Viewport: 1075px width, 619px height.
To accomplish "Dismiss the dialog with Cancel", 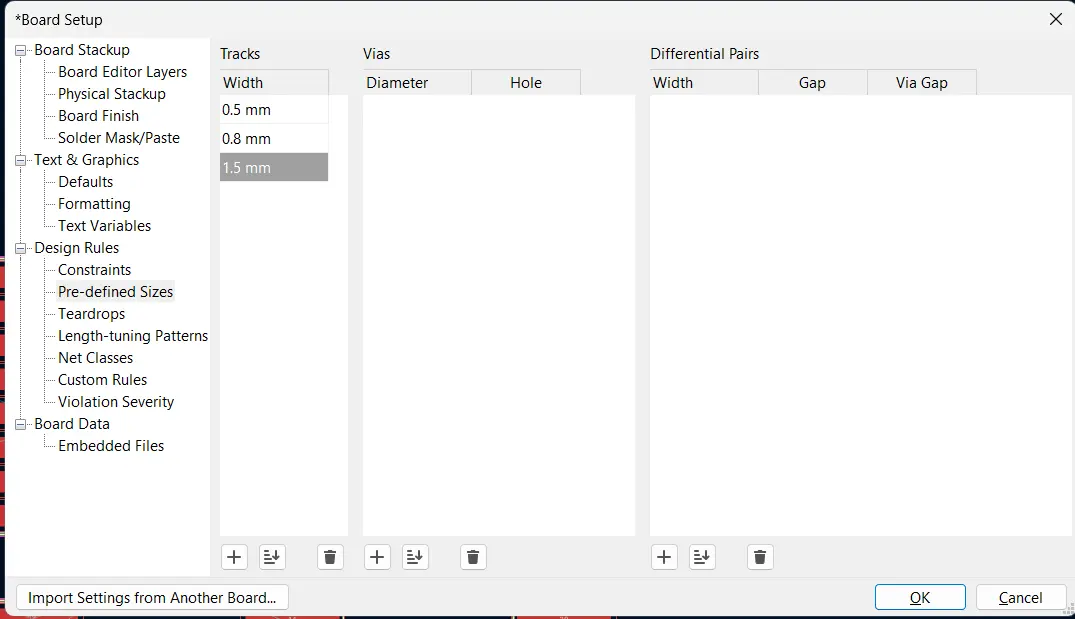I will [1021, 596].
